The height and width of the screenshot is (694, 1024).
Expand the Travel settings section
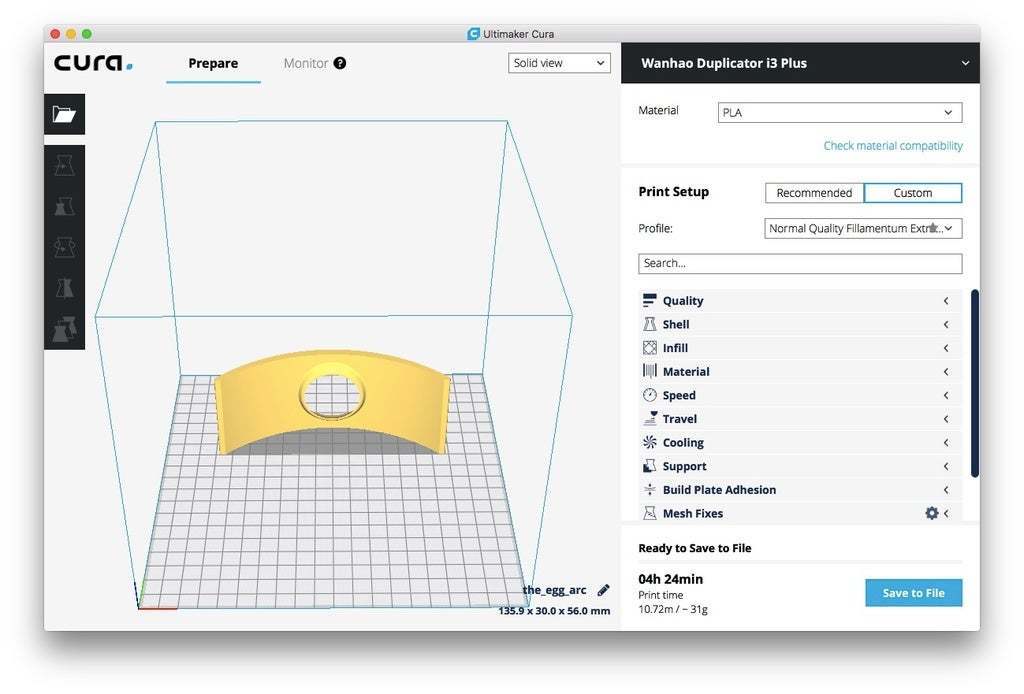coord(800,418)
